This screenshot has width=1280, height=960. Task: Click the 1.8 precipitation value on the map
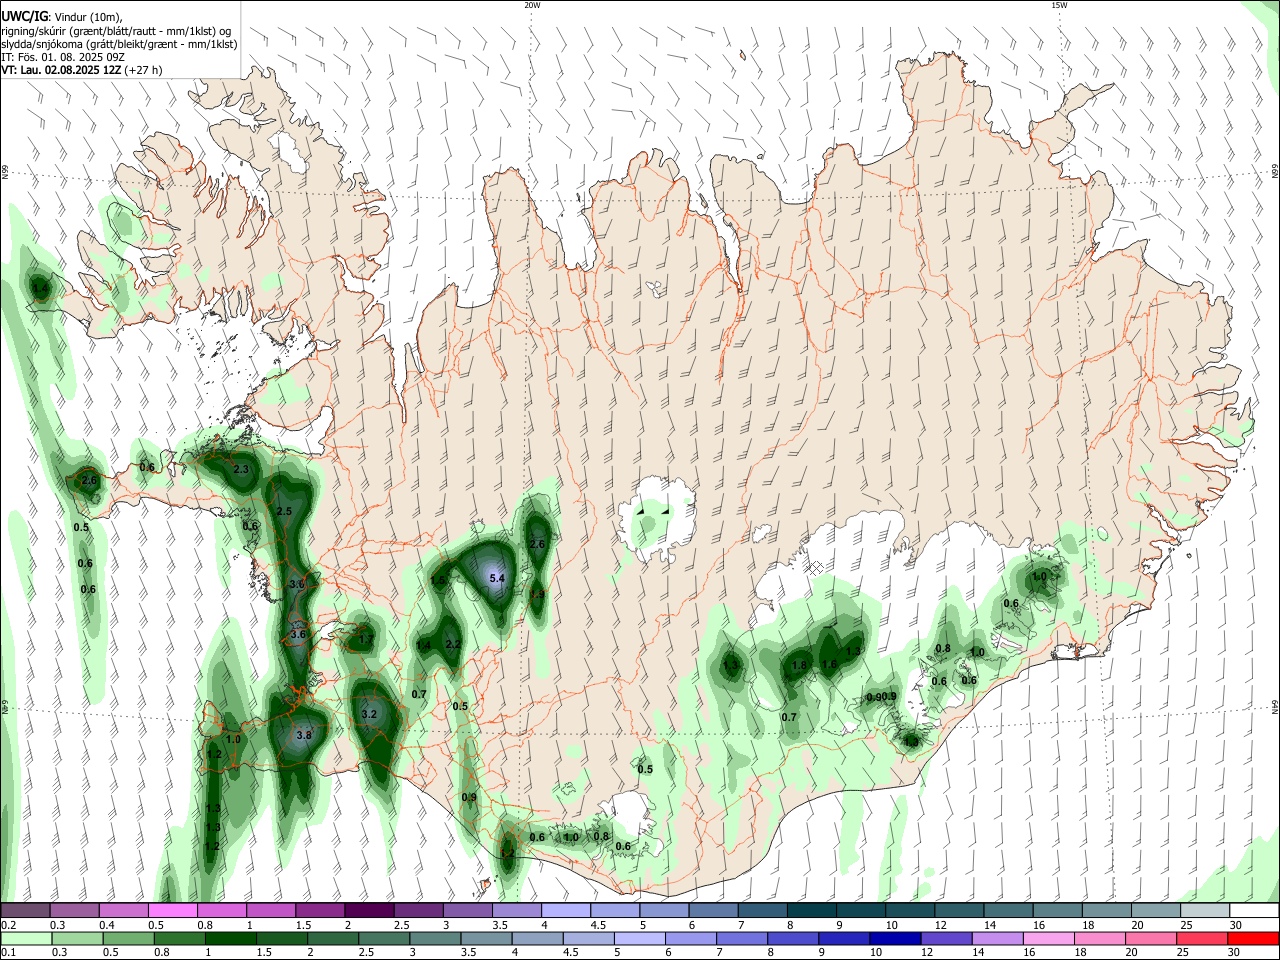pos(799,666)
